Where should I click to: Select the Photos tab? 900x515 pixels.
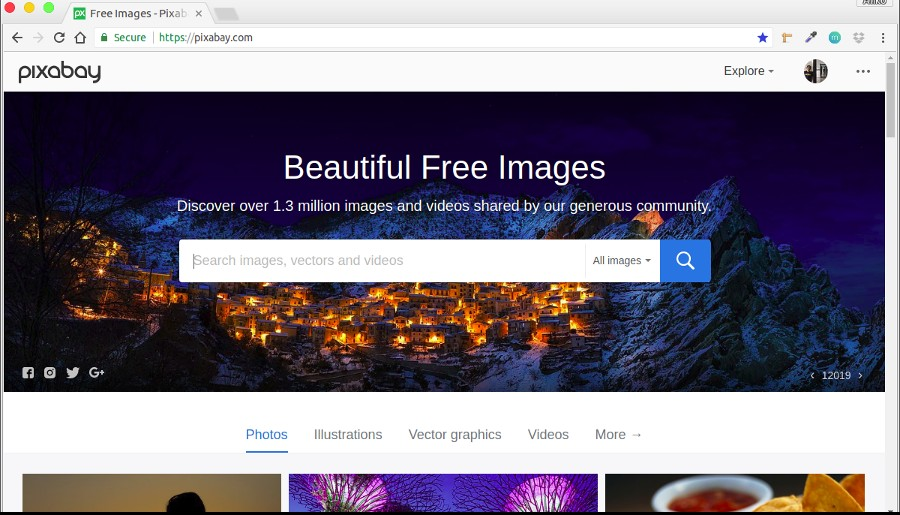[266, 435]
